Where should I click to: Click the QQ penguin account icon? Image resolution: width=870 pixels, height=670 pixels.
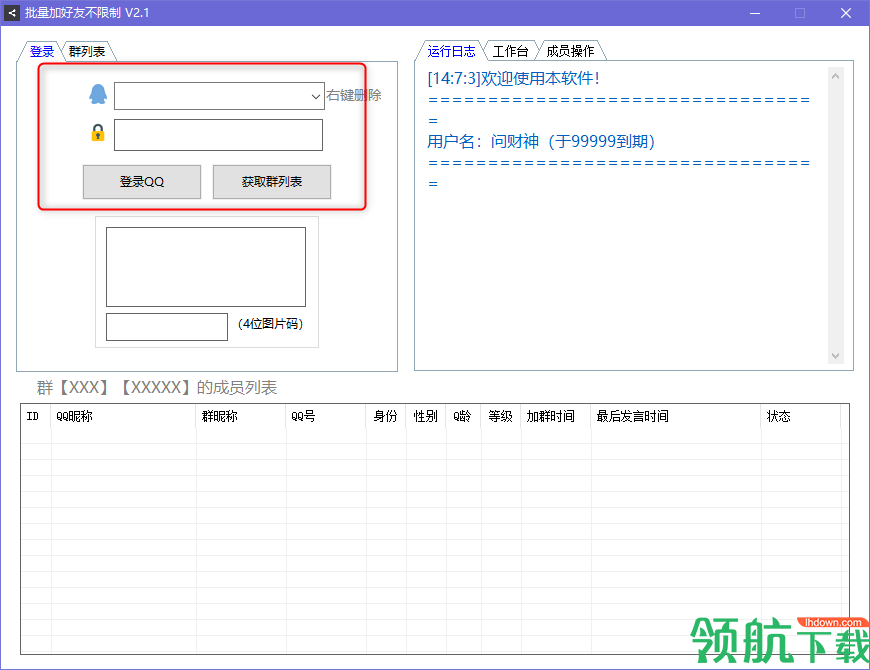(x=98, y=94)
